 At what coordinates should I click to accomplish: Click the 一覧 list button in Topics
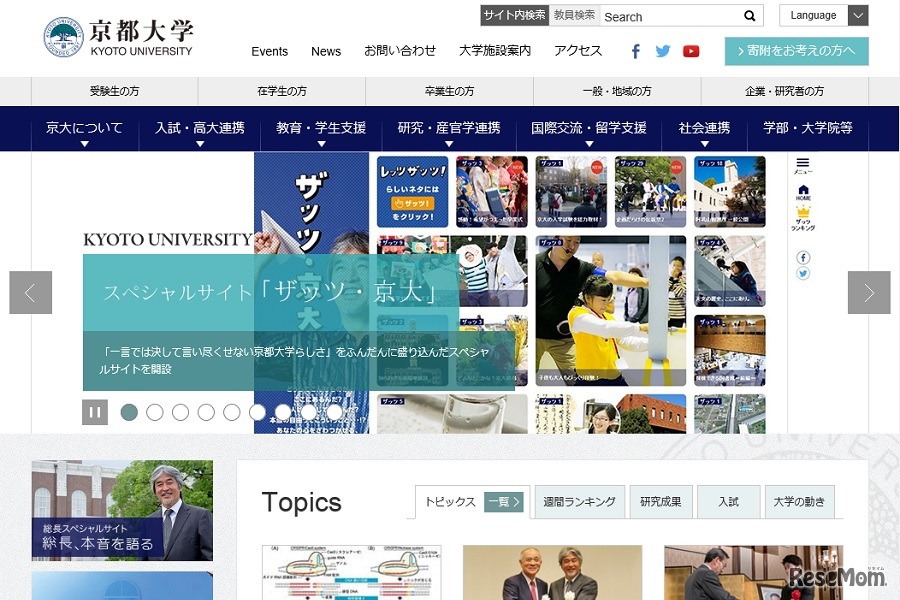pos(504,502)
